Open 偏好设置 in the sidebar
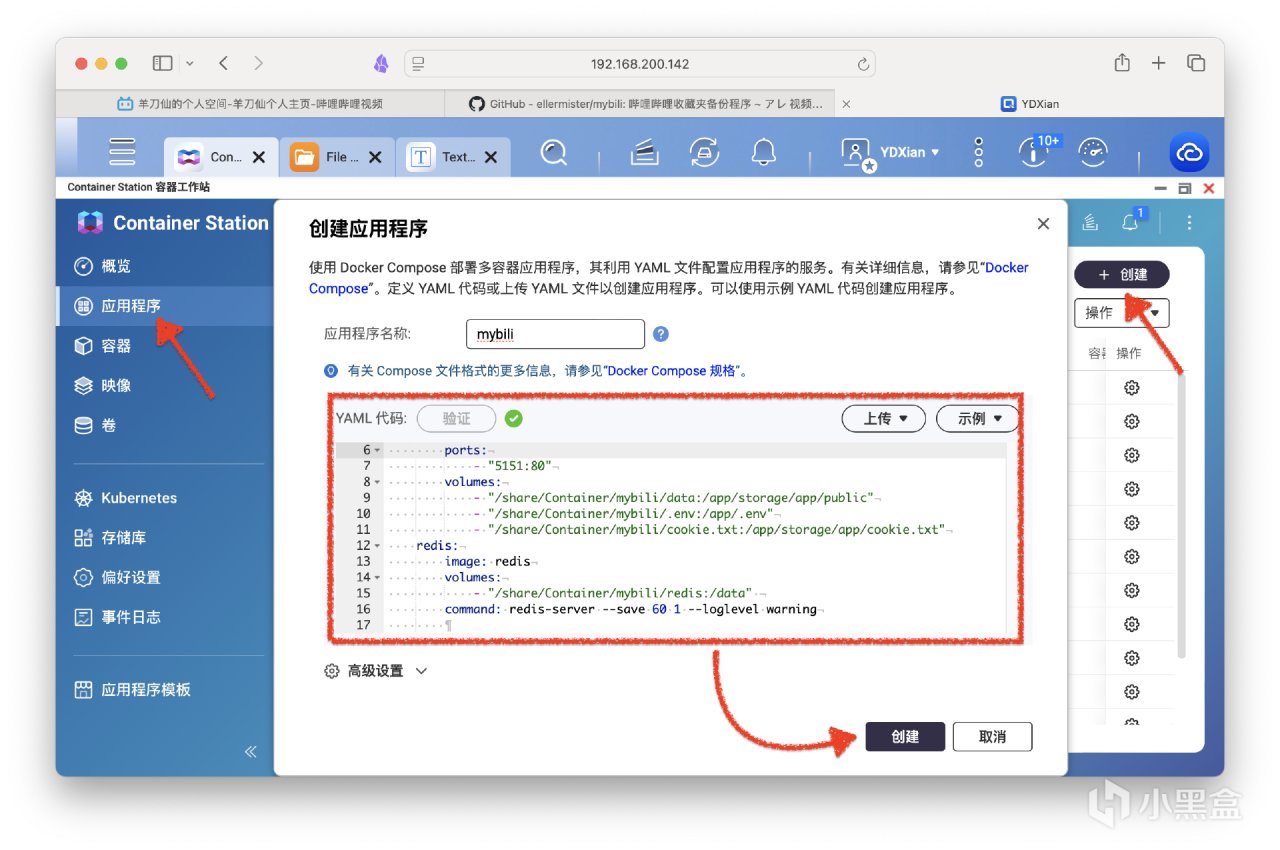This screenshot has width=1280, height=850. point(165,578)
